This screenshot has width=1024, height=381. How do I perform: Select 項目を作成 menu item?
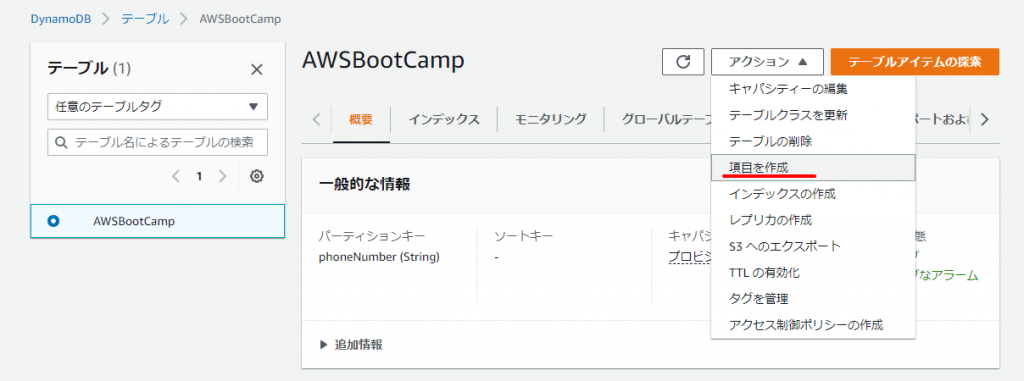pyautogui.click(x=813, y=167)
